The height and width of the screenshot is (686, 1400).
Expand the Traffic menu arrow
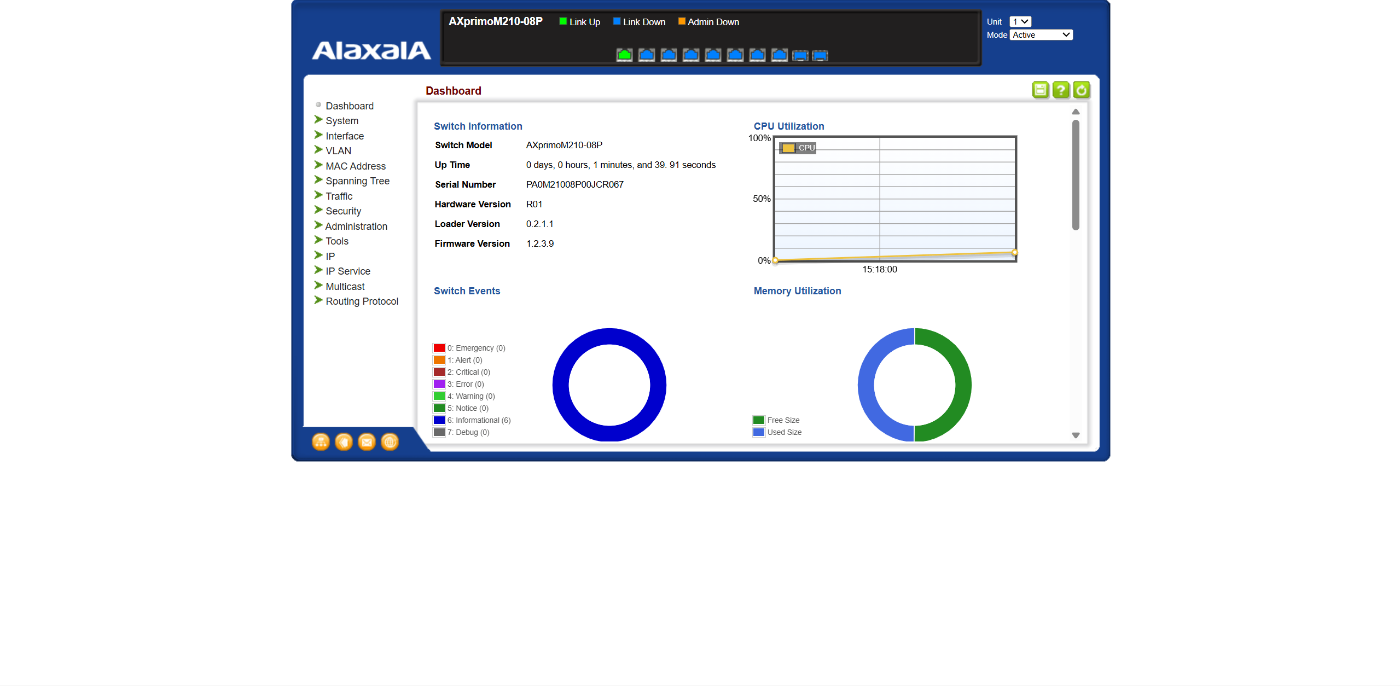(318, 195)
